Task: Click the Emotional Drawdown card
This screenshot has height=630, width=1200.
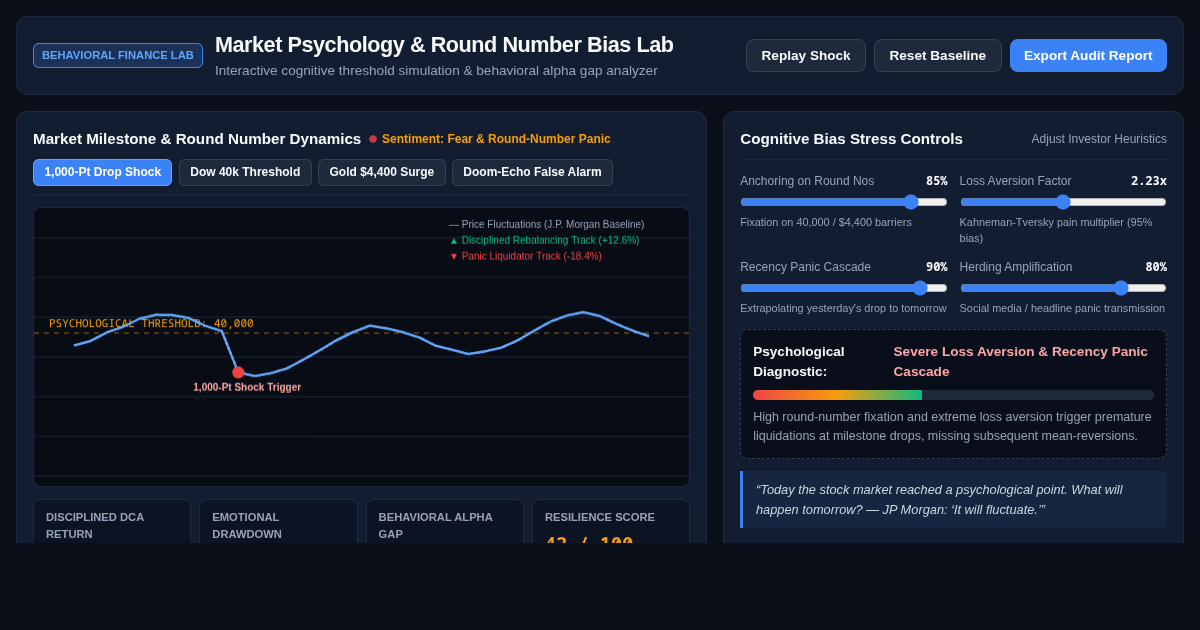Action: (278, 522)
